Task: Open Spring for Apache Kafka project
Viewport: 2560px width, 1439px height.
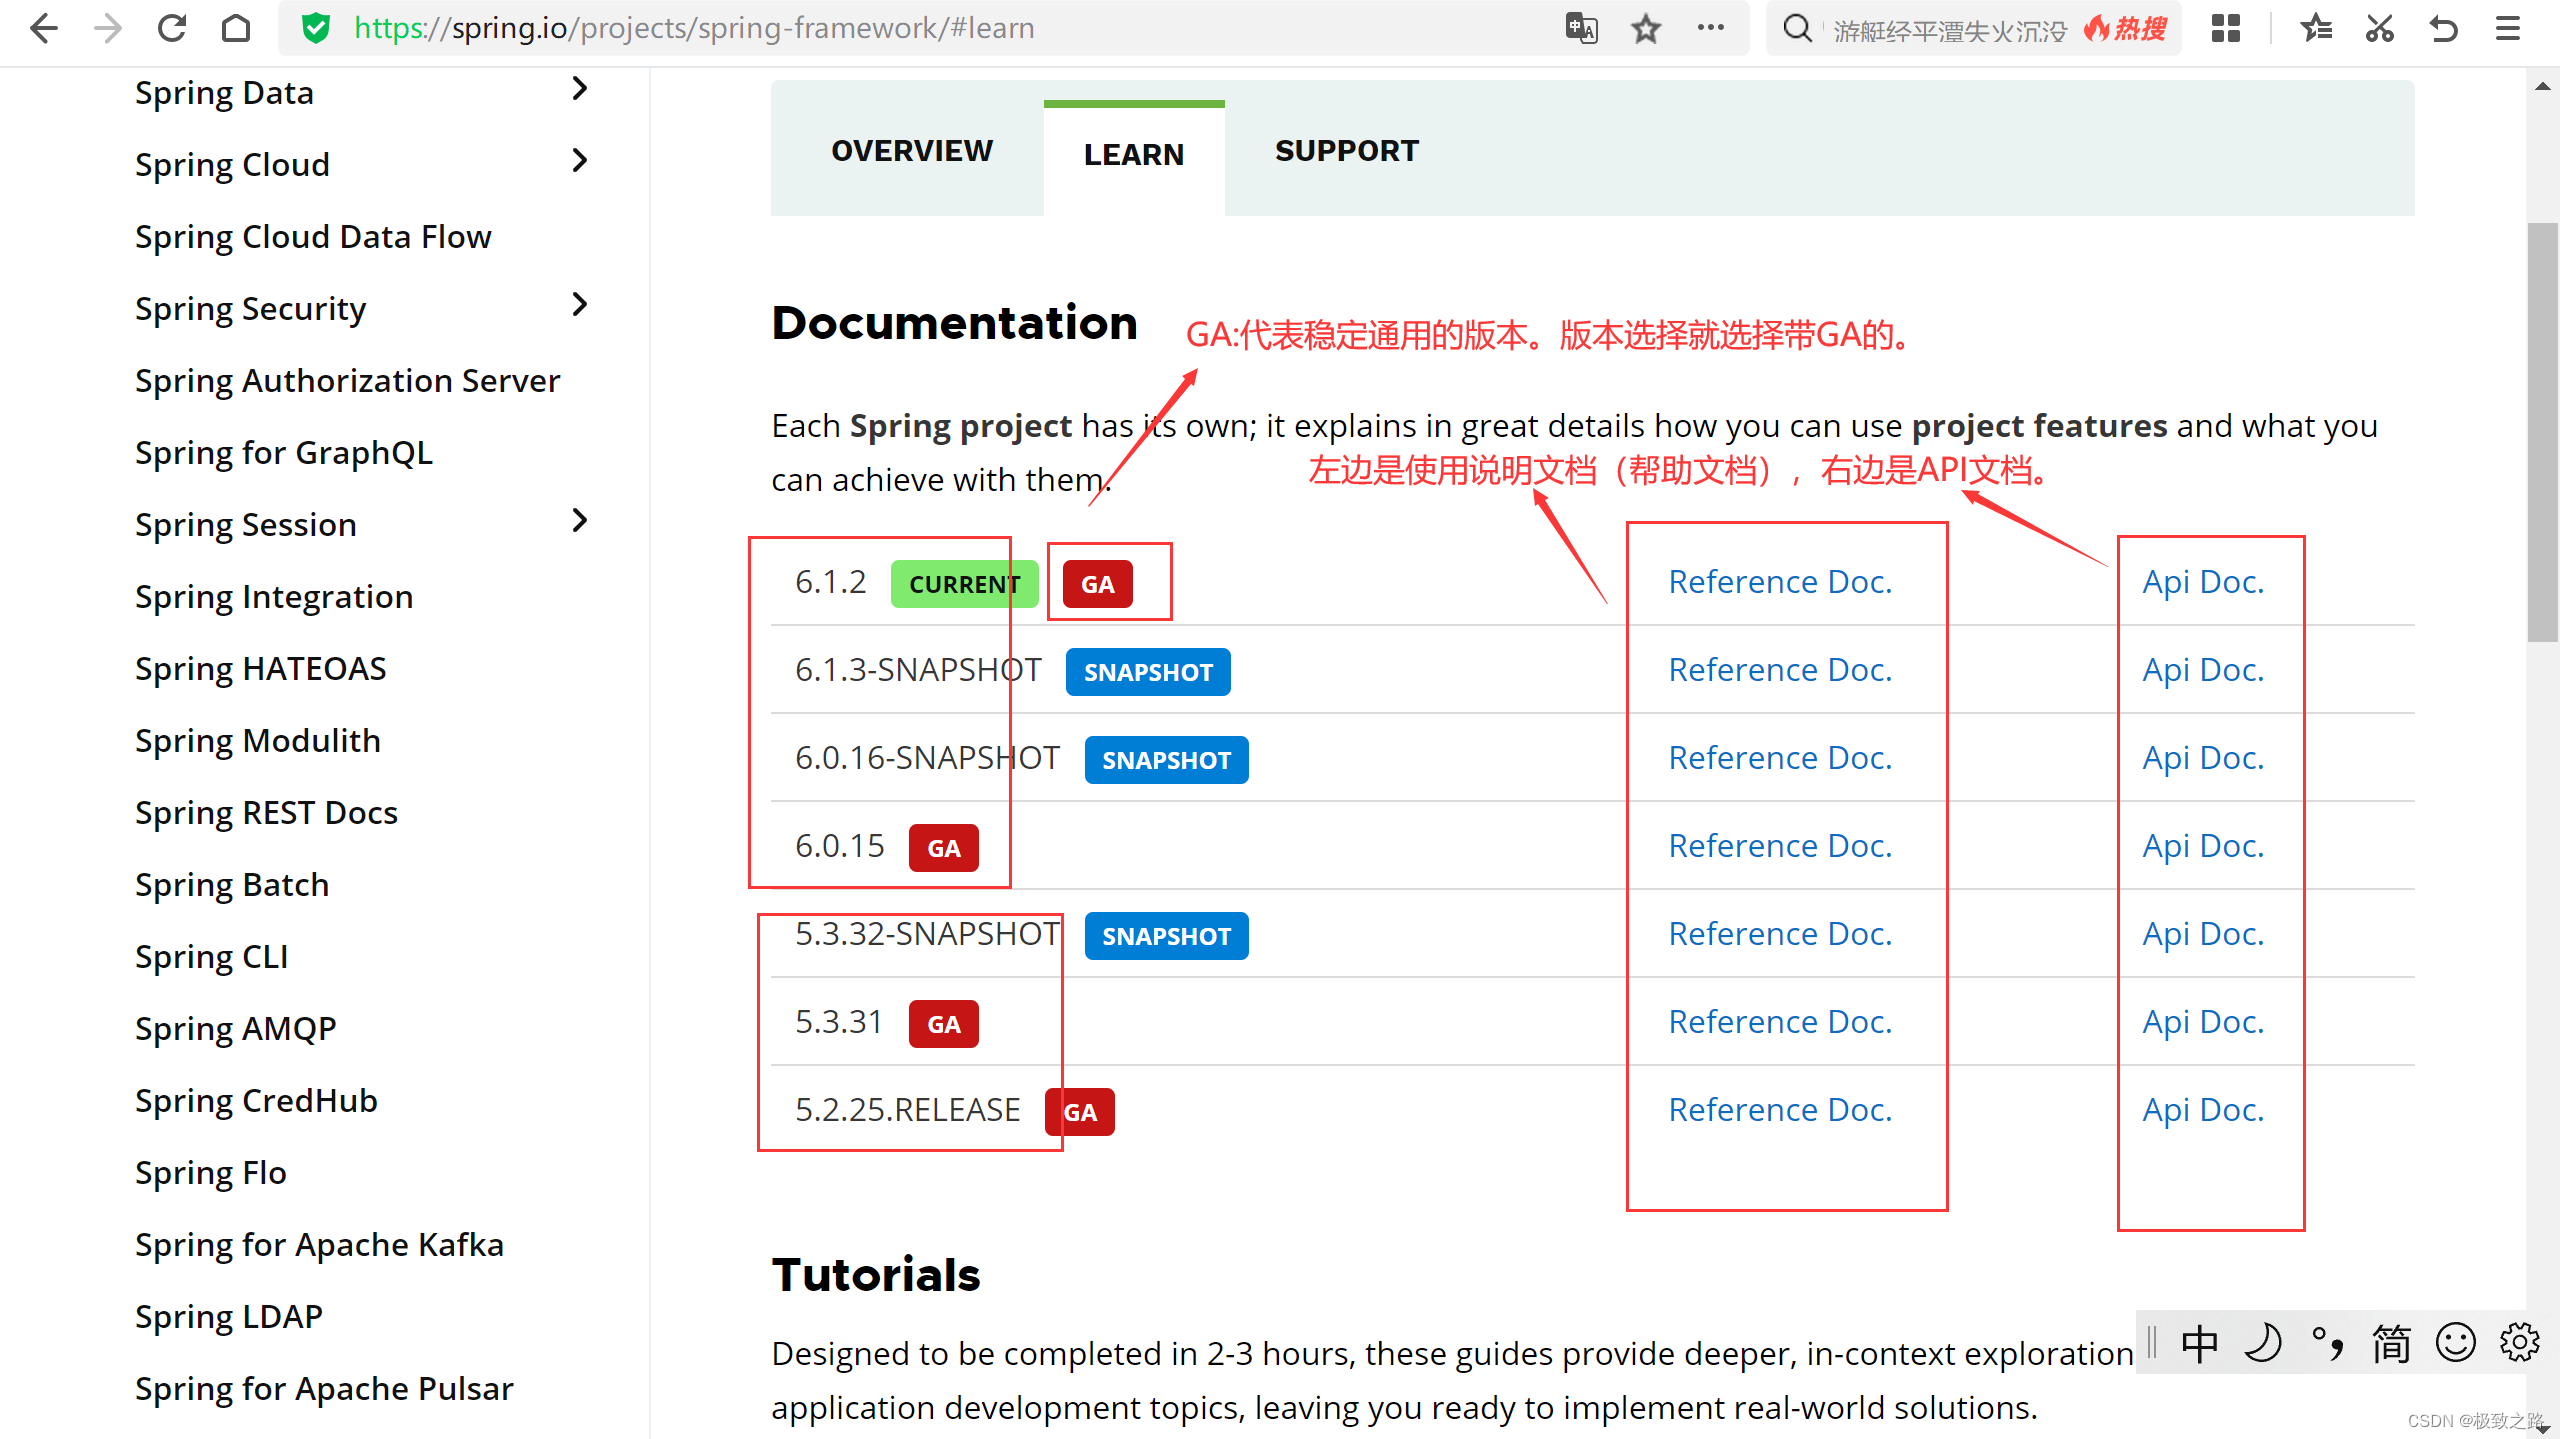Action: [x=319, y=1245]
